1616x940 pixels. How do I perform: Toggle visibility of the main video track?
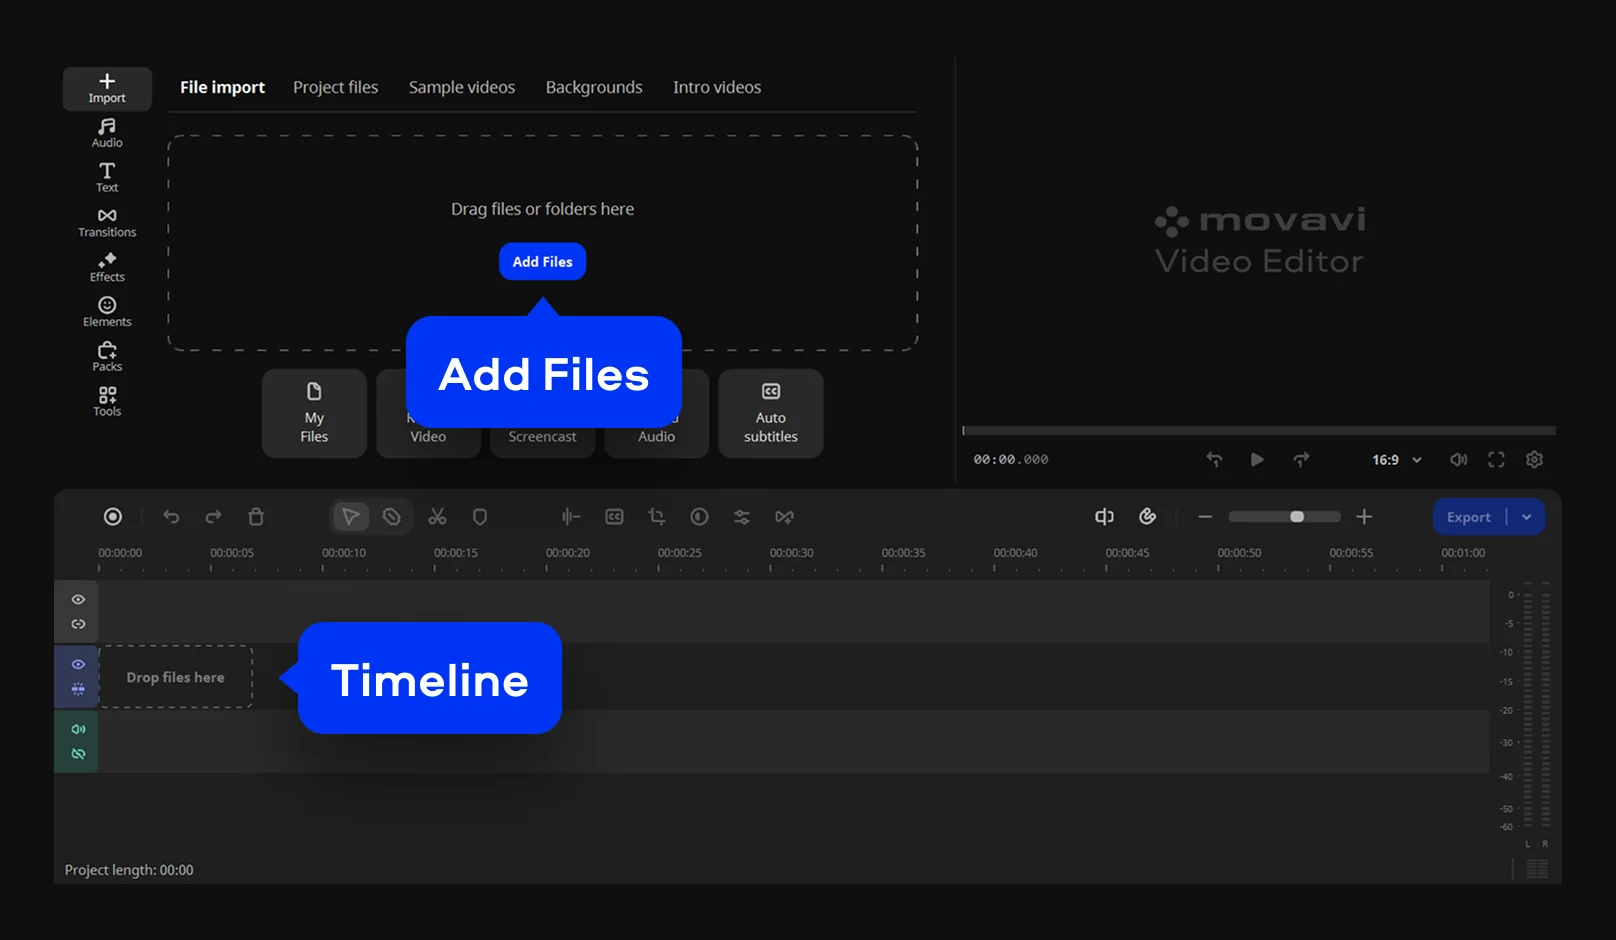pos(78,664)
